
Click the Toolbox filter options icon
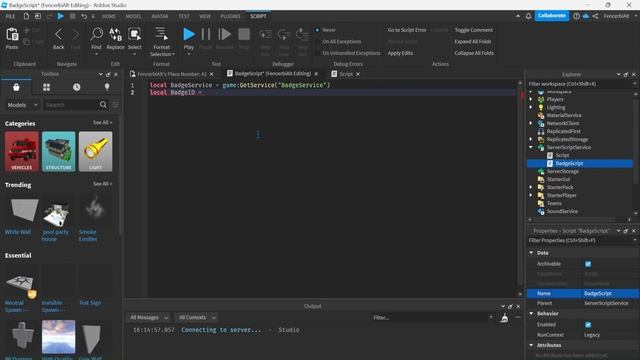pyautogui.click(x=116, y=105)
